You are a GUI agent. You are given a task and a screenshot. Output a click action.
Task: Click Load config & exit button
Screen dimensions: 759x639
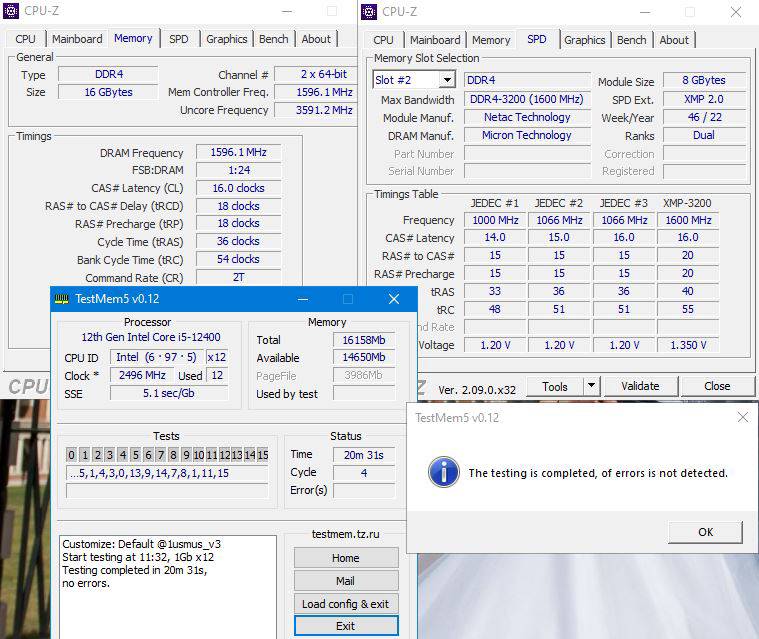click(x=345, y=604)
